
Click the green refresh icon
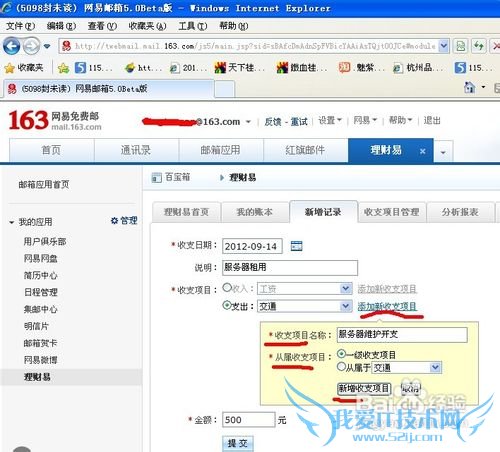[479, 46]
